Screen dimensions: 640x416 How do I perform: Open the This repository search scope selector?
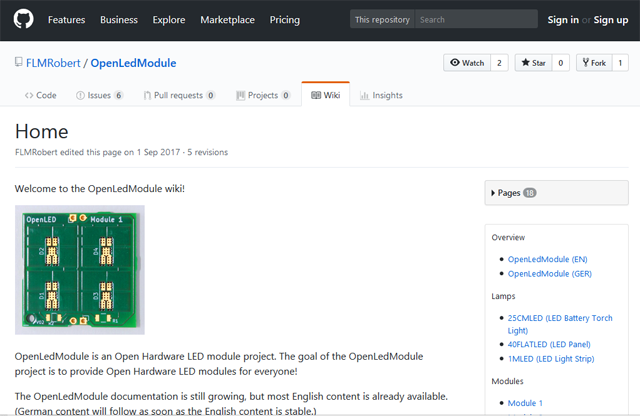381,19
